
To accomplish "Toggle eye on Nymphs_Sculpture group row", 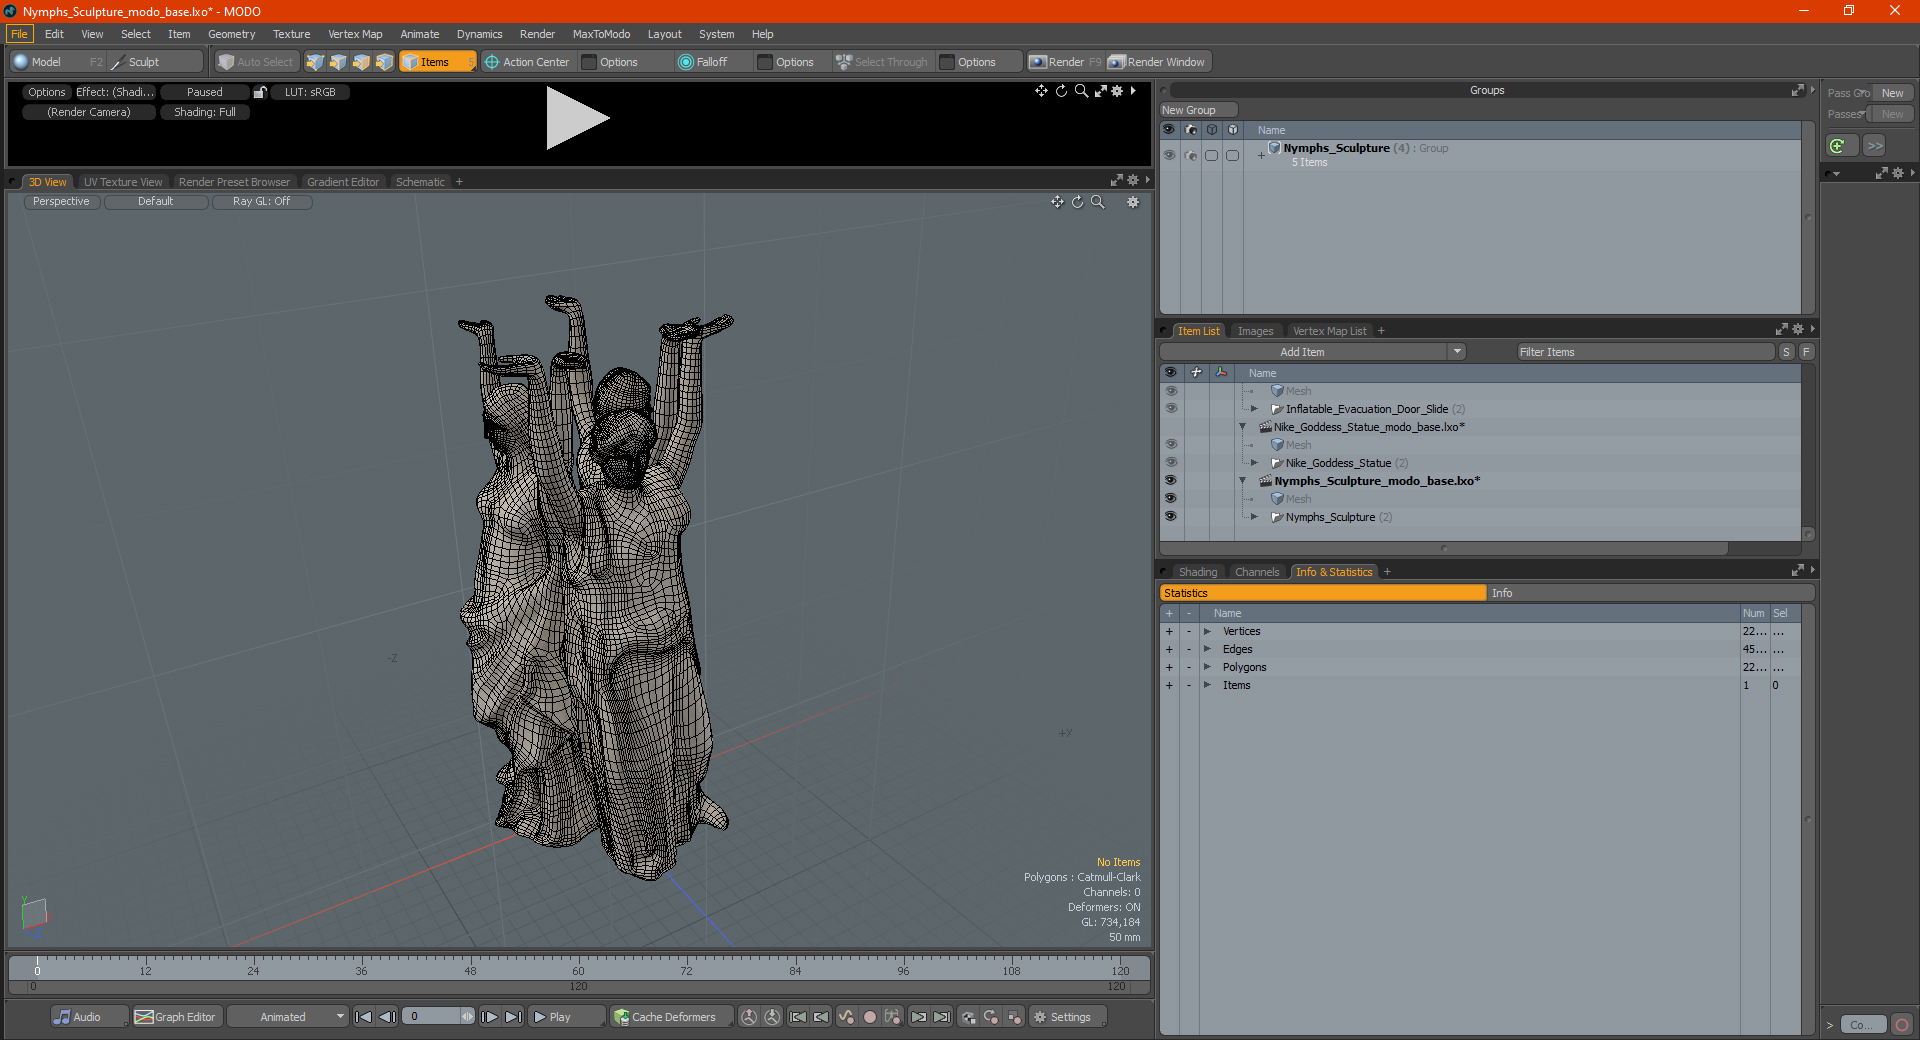I will [1169, 155].
